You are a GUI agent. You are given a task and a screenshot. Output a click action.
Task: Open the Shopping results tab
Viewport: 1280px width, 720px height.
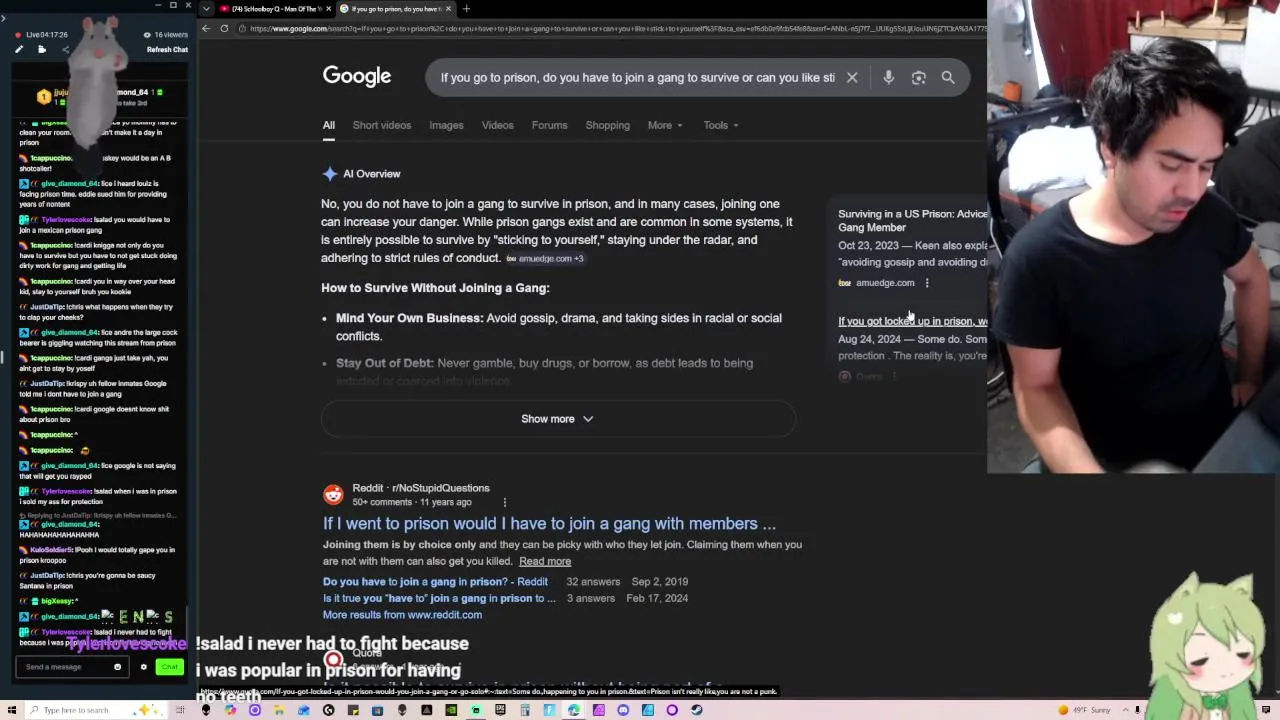pyautogui.click(x=607, y=126)
